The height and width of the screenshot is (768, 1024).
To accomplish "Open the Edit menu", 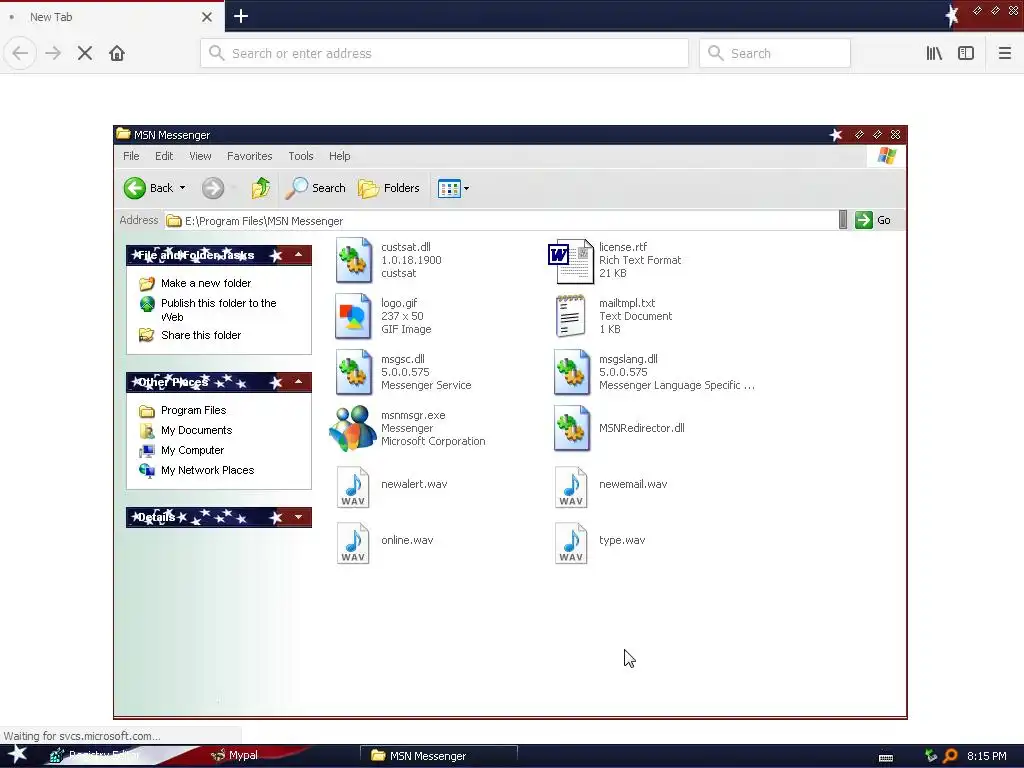I will tap(164, 156).
